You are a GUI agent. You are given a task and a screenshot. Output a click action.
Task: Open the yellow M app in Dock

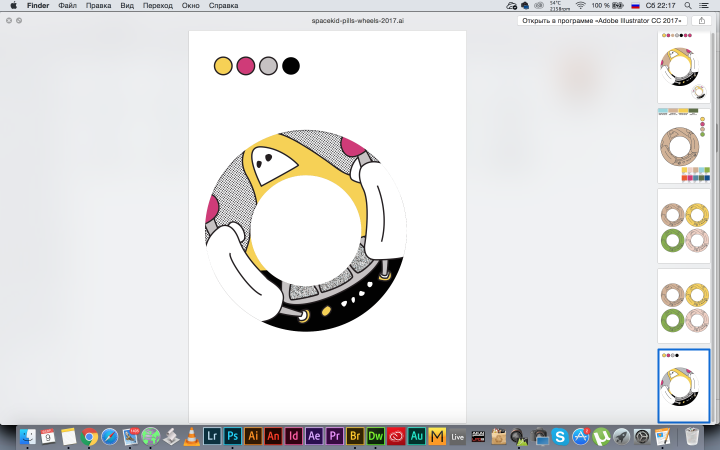[x=437, y=436]
